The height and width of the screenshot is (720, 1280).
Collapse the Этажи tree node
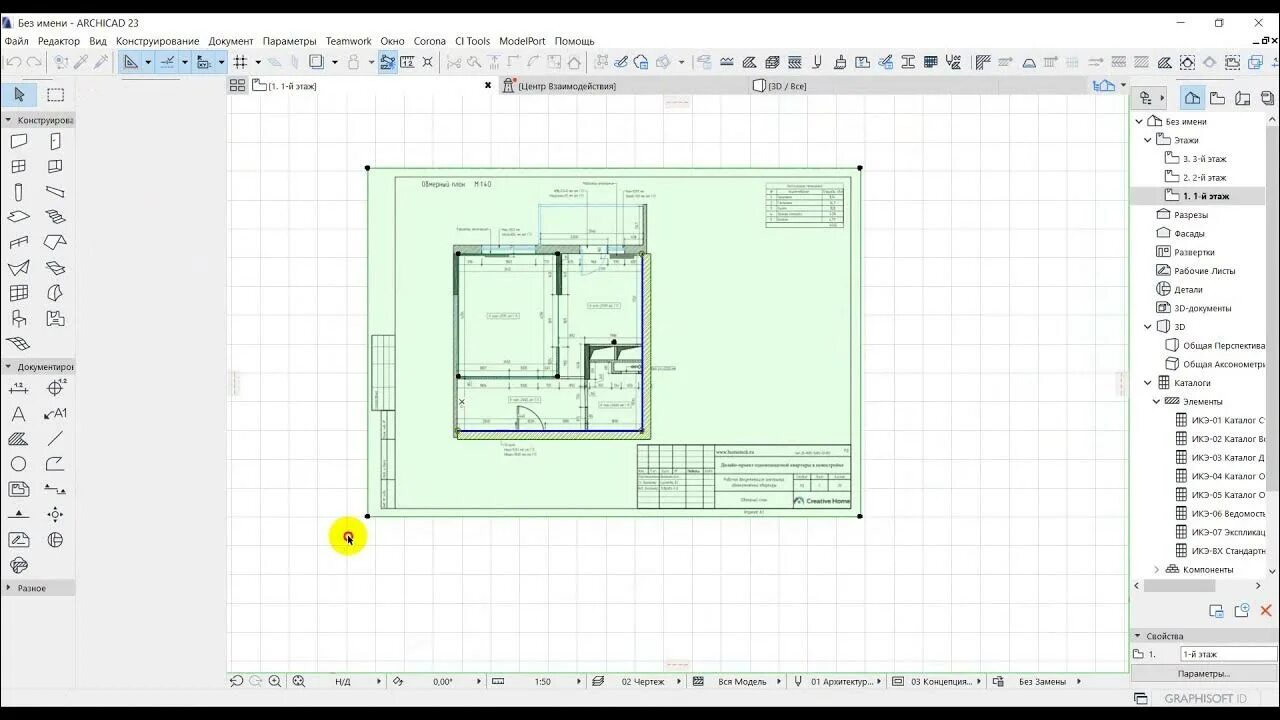click(x=1148, y=140)
